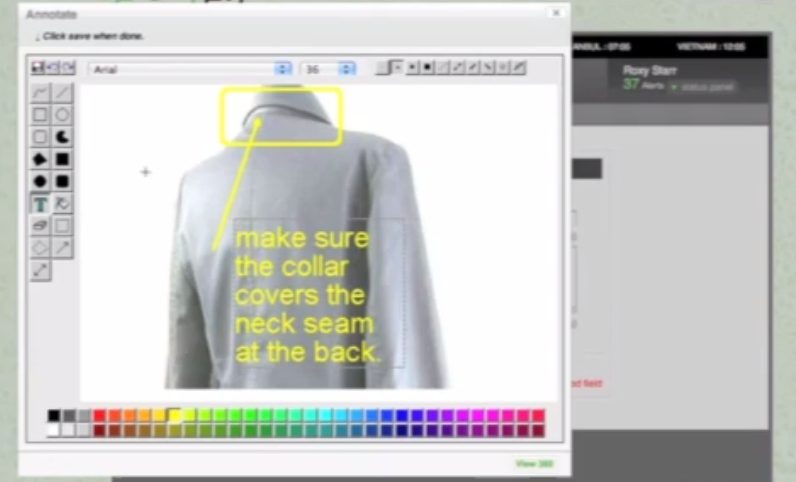
Task: Select the filled square shape tool
Action: pyautogui.click(x=62, y=159)
